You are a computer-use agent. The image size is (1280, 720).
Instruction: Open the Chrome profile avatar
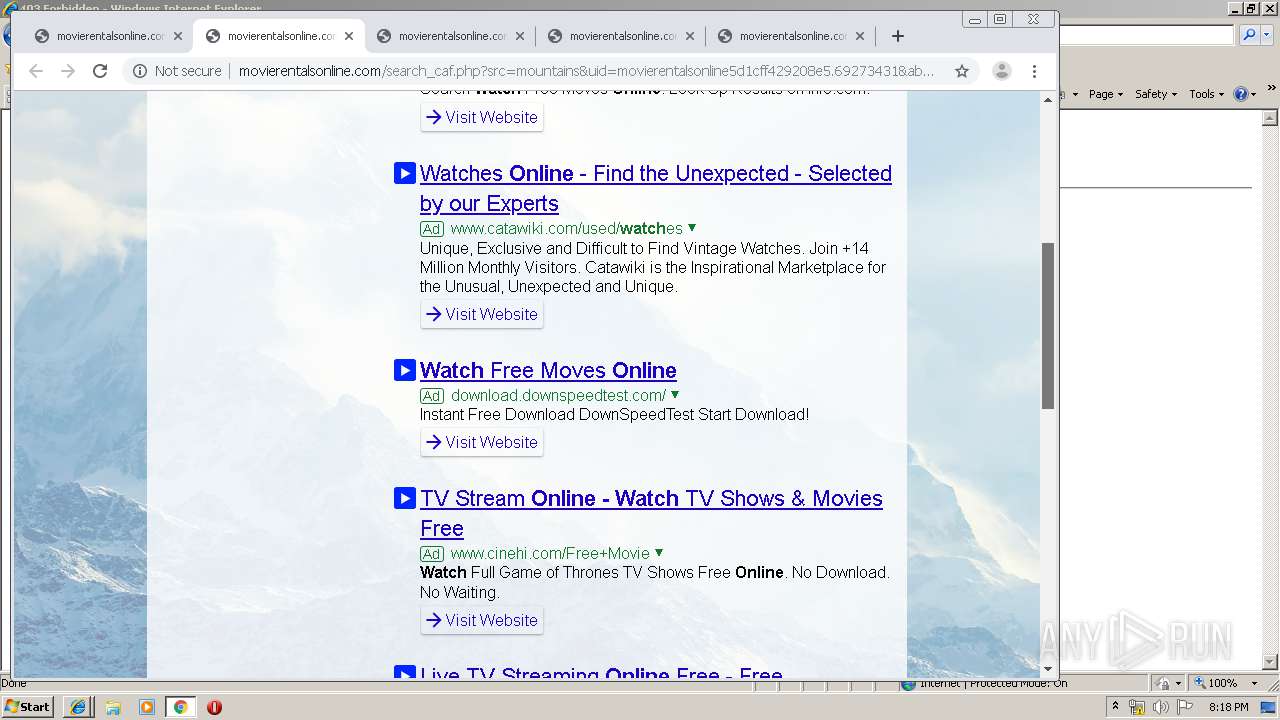click(1001, 71)
